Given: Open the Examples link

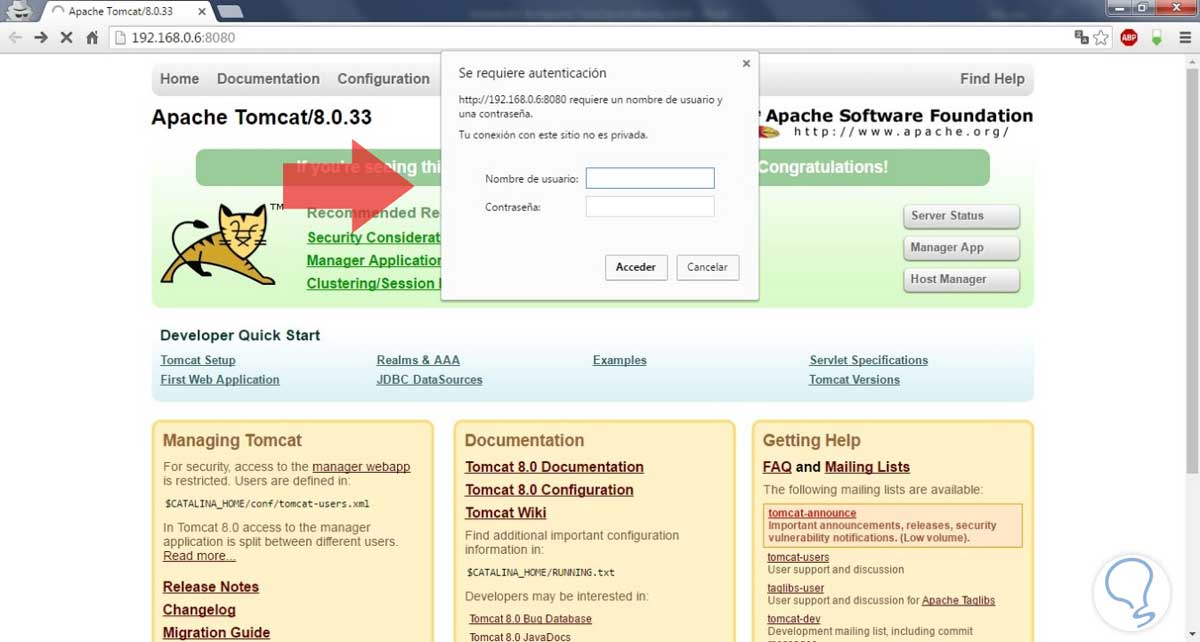Looking at the screenshot, I should [x=620, y=360].
